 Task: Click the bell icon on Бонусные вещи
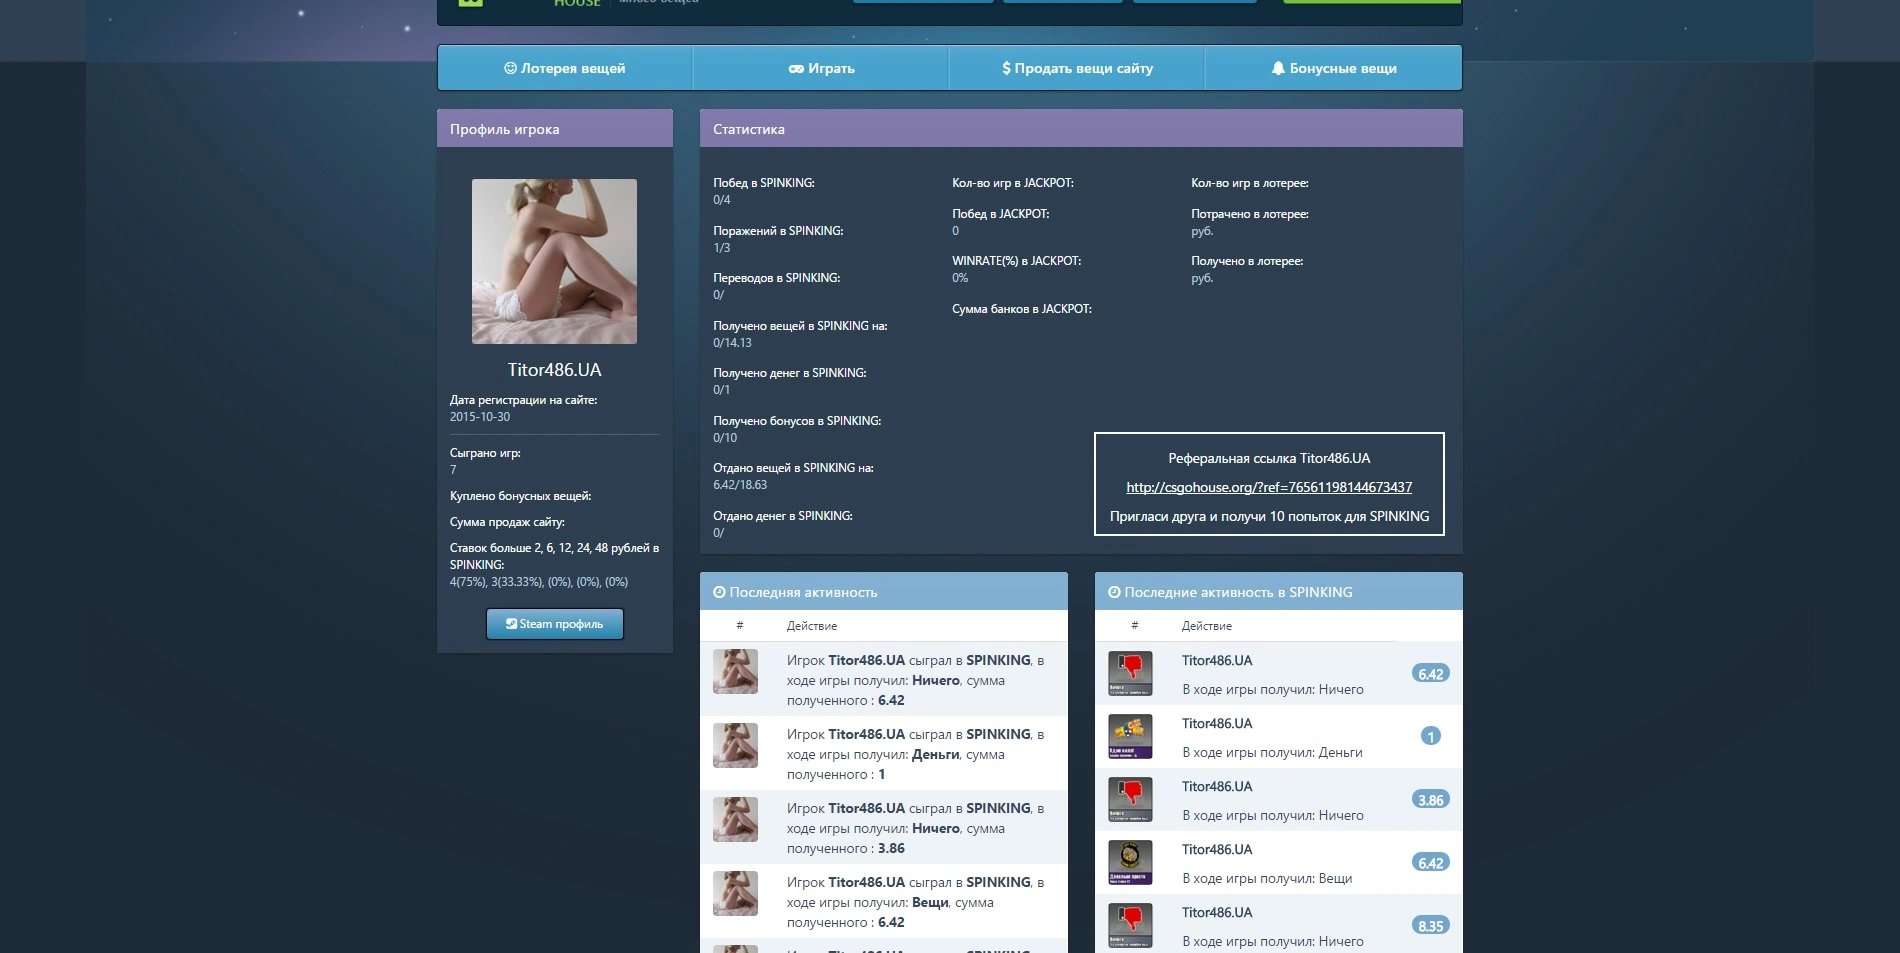[x=1278, y=68]
